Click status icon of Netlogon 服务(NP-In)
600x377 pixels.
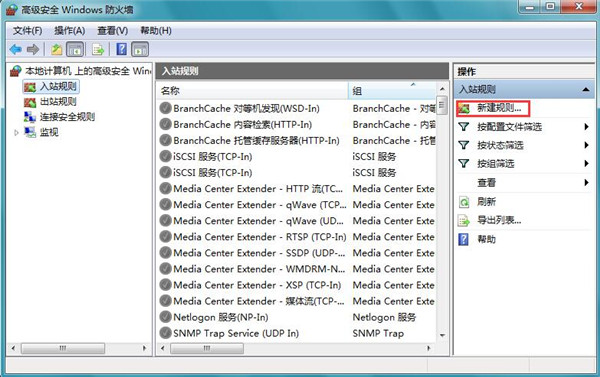tap(165, 317)
